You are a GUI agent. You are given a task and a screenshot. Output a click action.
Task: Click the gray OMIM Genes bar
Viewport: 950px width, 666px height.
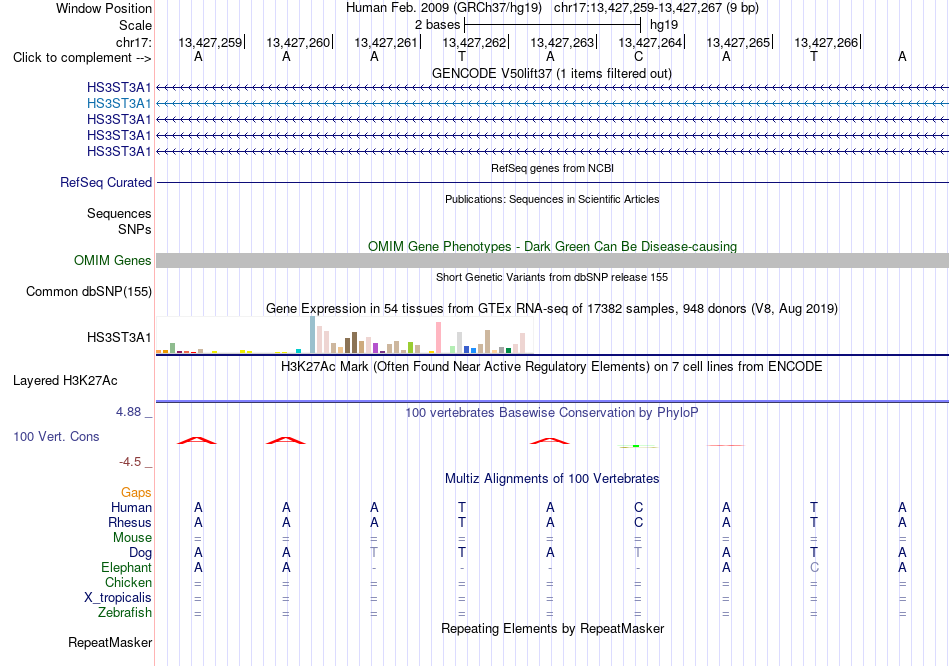pos(552,261)
